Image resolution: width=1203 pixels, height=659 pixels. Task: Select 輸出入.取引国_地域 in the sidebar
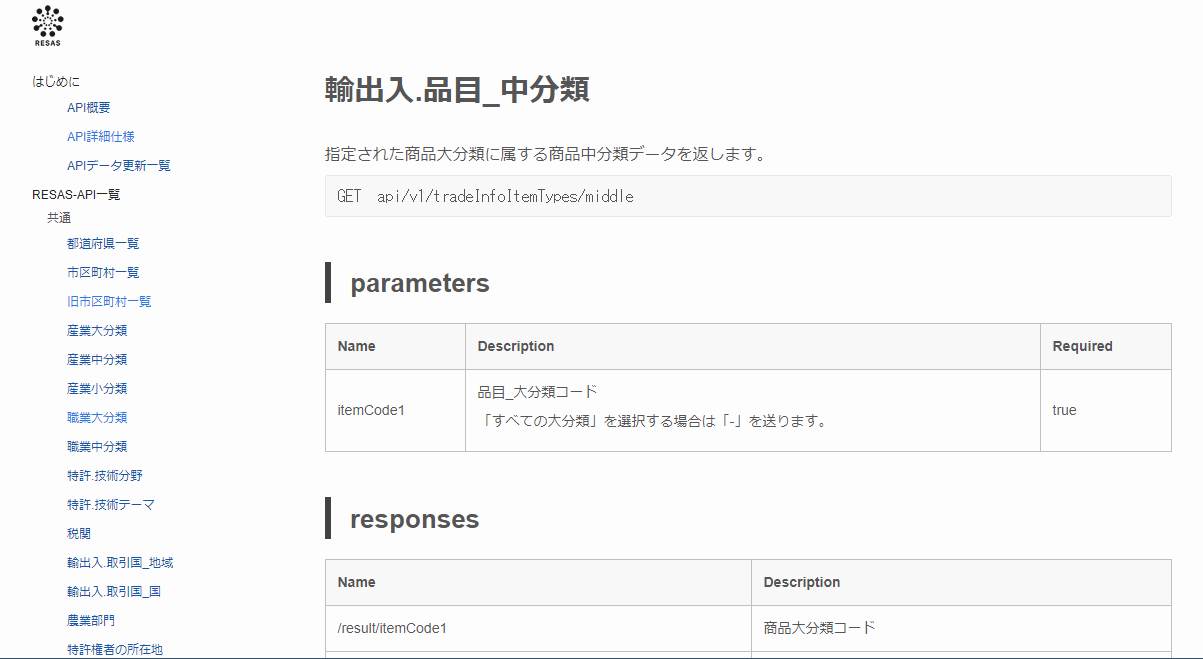point(120,562)
